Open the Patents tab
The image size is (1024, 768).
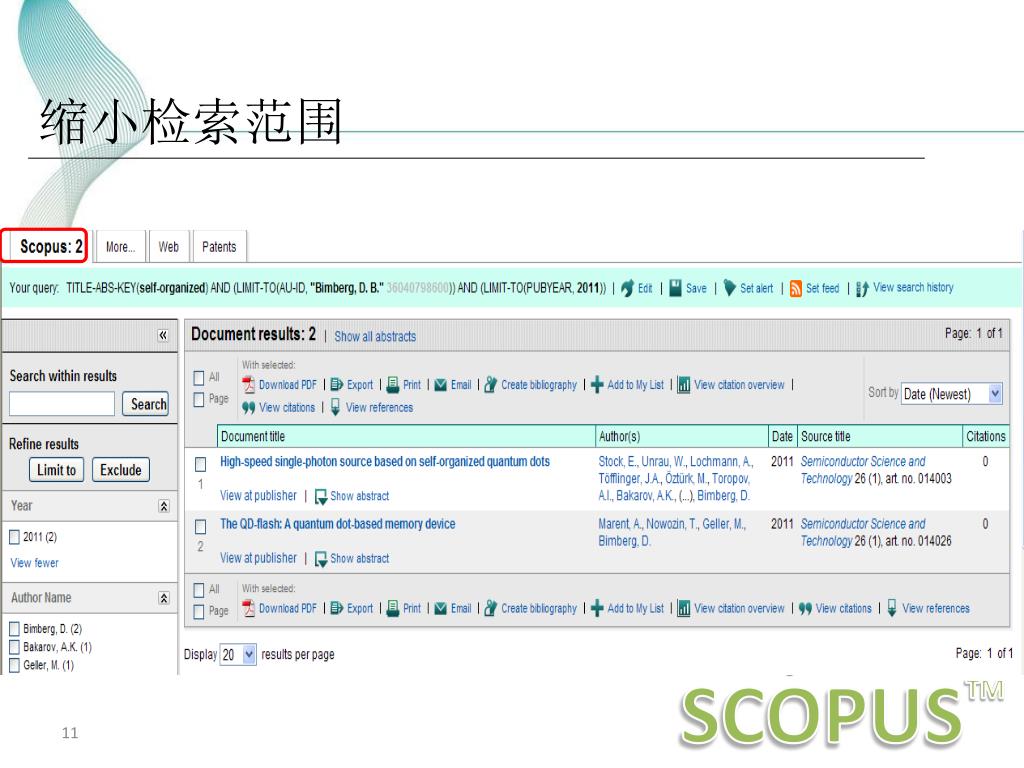coord(219,247)
